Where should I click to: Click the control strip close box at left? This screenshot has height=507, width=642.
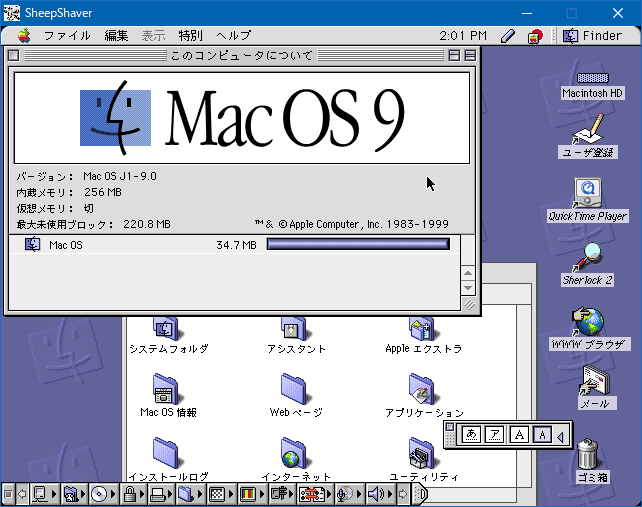click(x=8, y=494)
